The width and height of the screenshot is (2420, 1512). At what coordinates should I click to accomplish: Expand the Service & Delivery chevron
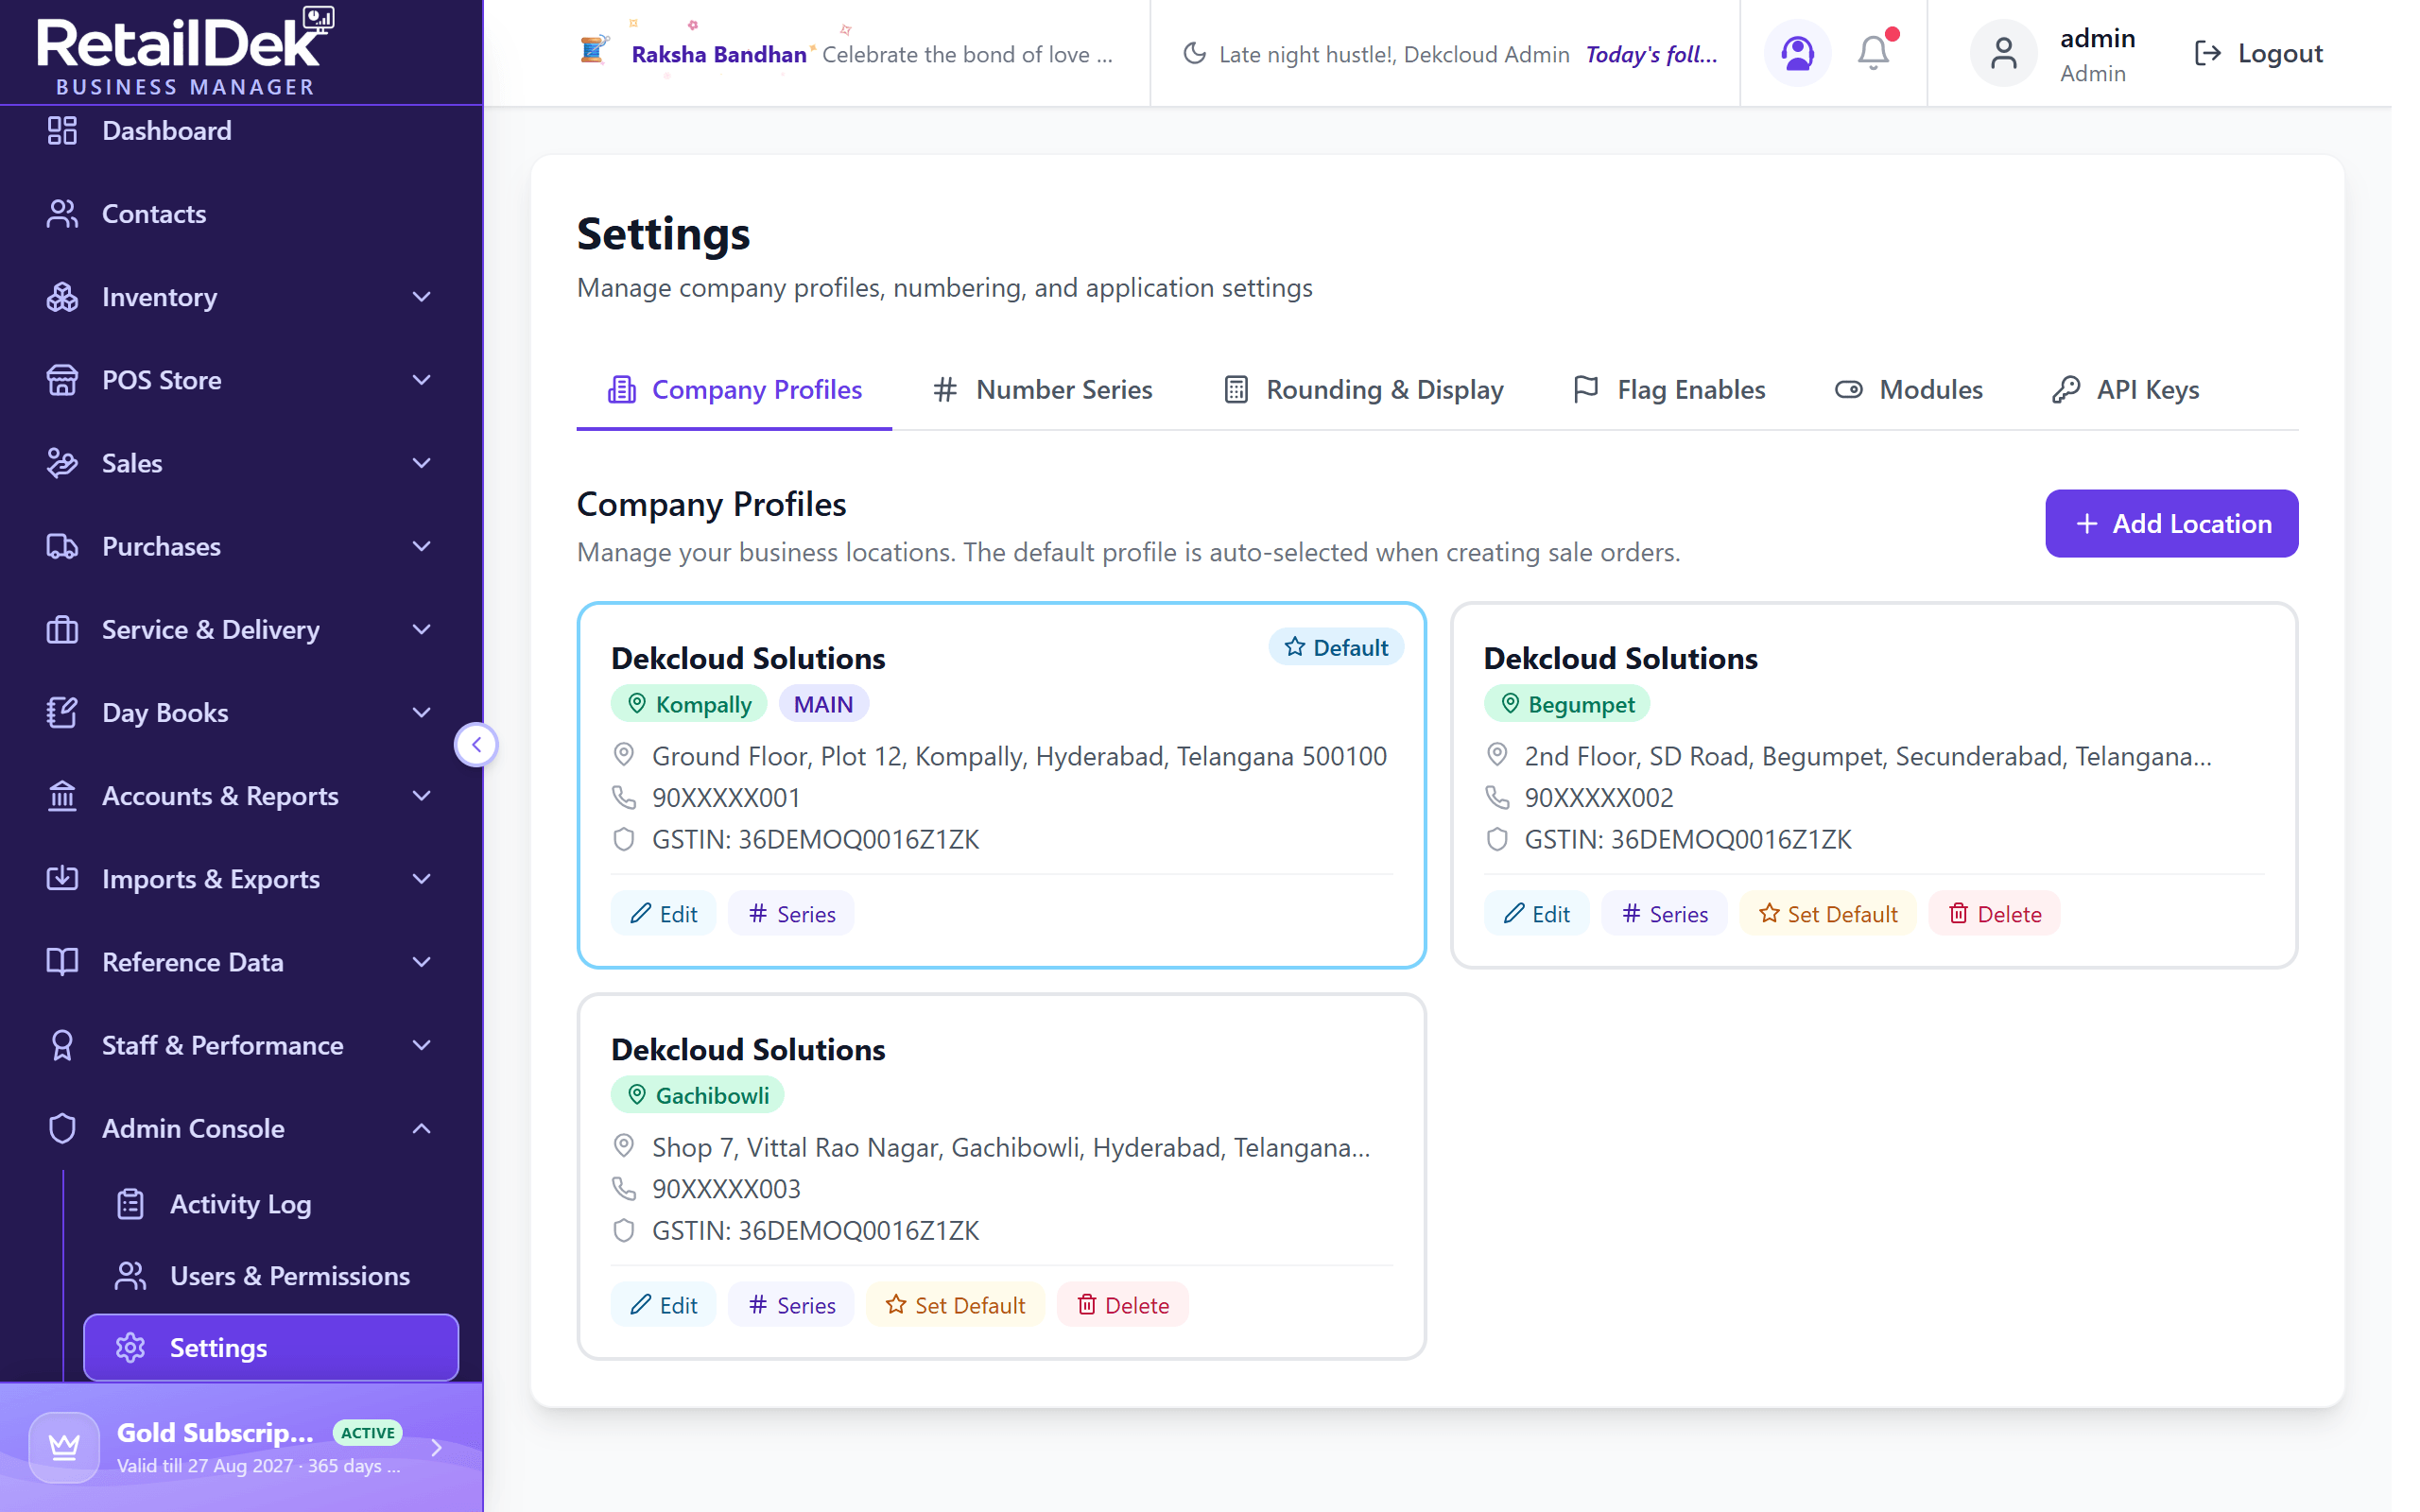(422, 630)
